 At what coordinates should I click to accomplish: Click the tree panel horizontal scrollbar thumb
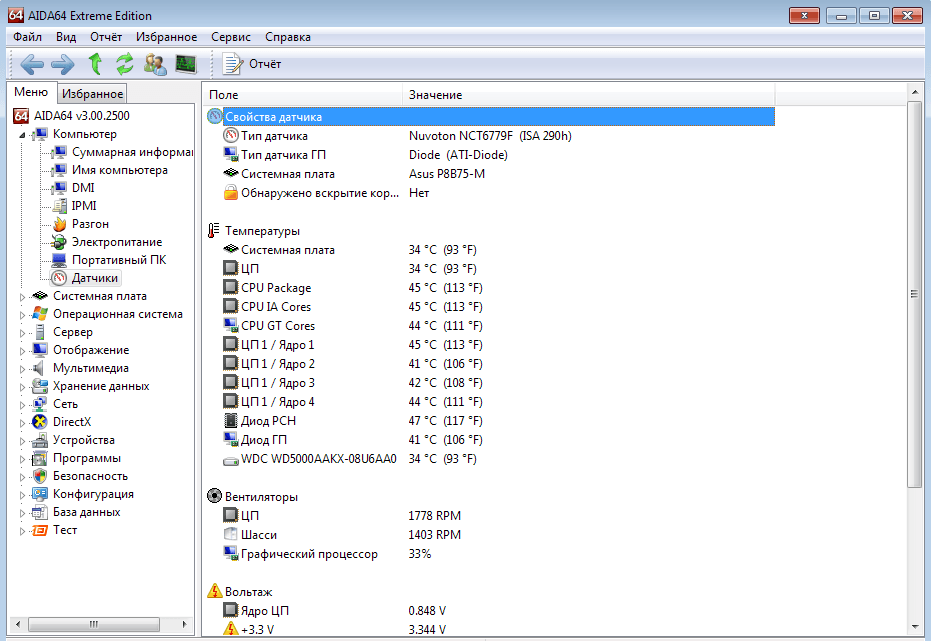click(x=94, y=624)
